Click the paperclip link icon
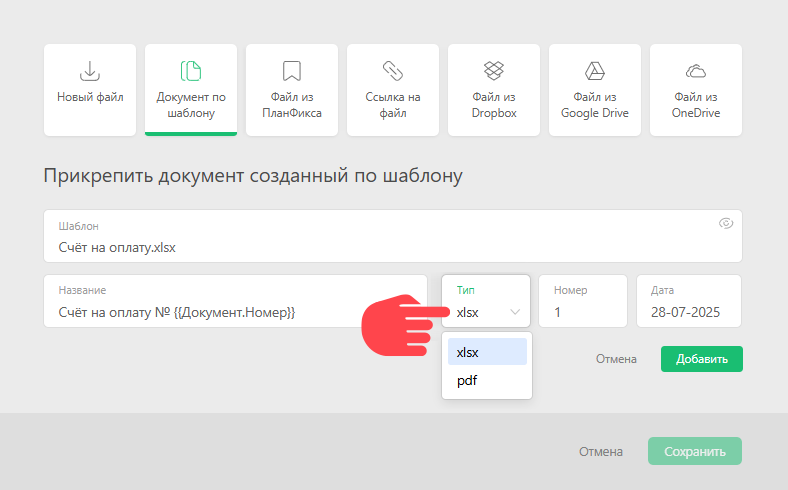Image resolution: width=788 pixels, height=490 pixels. point(393,71)
